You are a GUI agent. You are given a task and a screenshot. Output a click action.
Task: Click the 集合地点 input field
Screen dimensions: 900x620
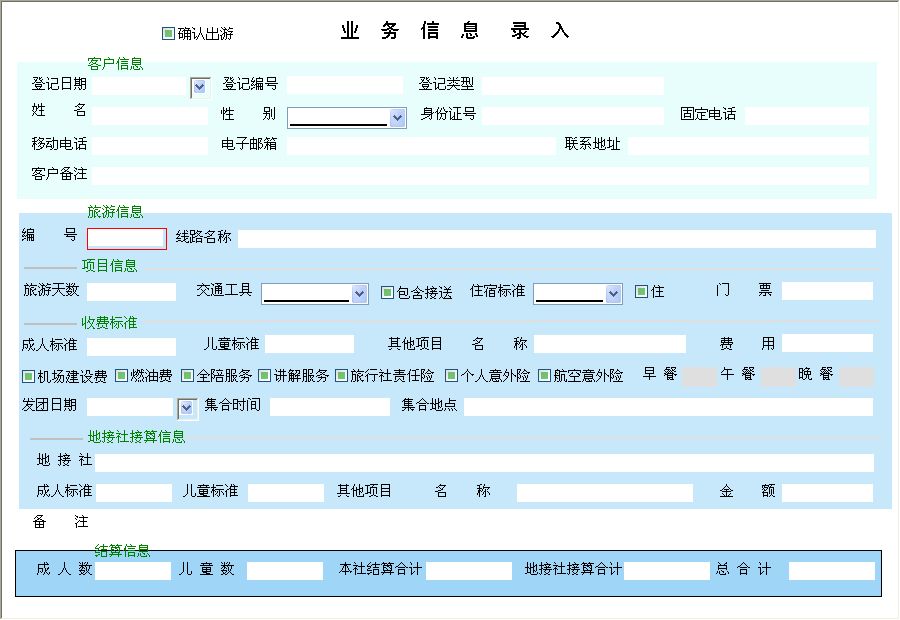(x=669, y=407)
